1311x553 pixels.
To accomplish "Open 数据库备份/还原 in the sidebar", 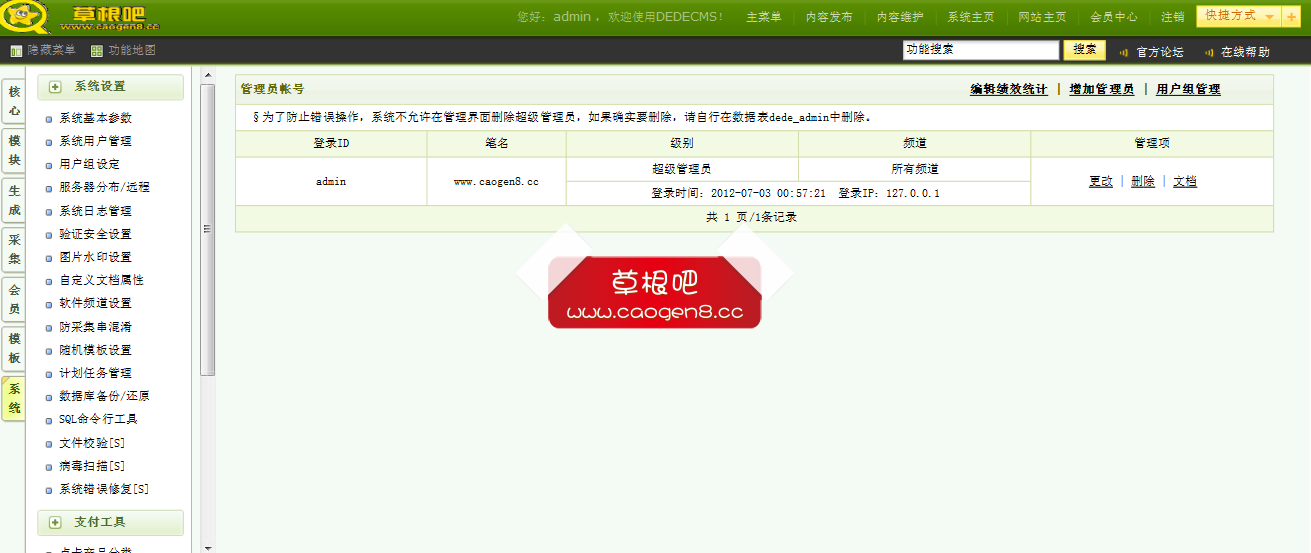I will coord(104,397).
